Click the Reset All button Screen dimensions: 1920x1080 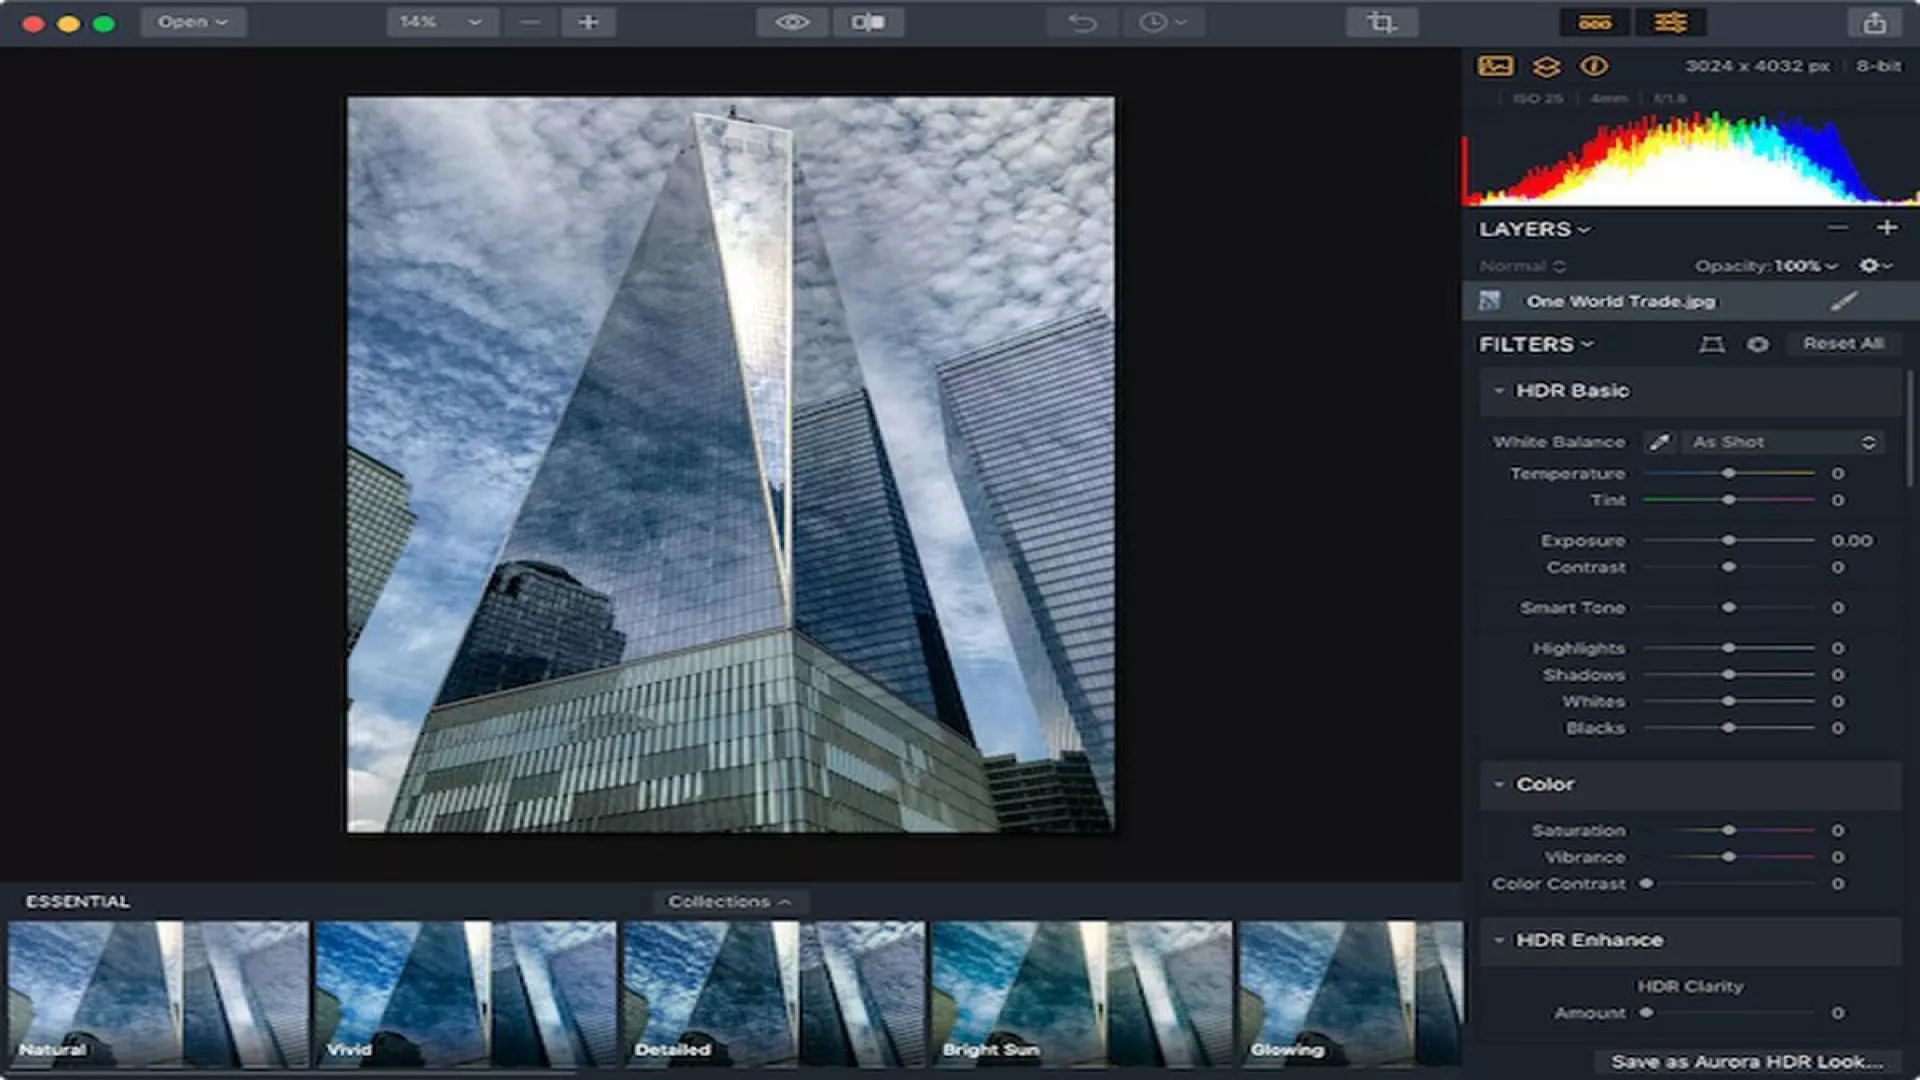1843,344
